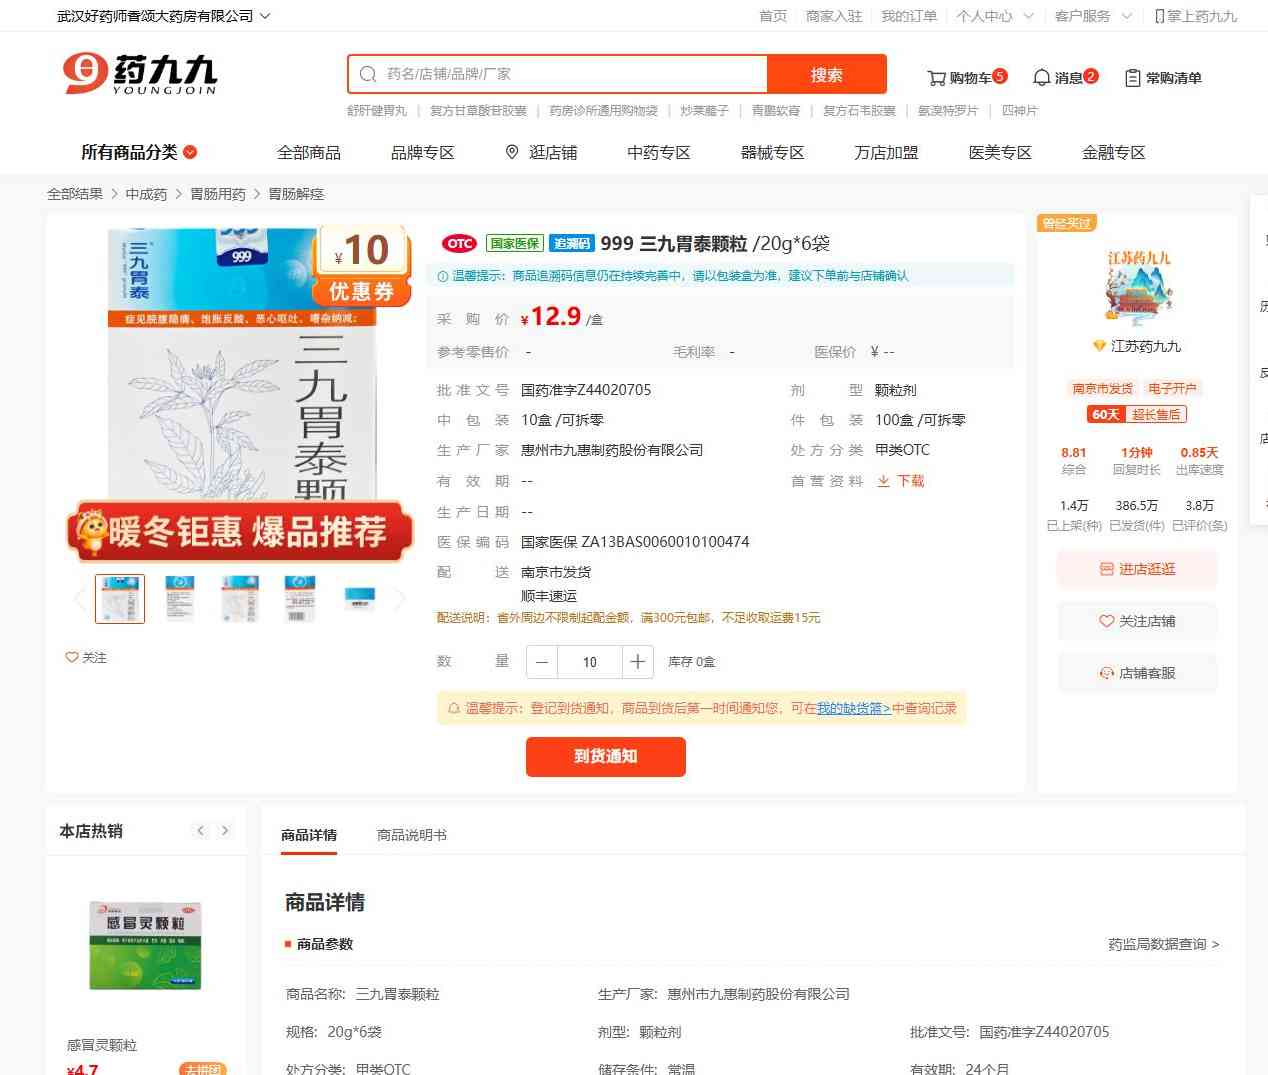1268x1075 pixels.
Task: Toggle the heart to favorite this product
Action: (x=72, y=657)
